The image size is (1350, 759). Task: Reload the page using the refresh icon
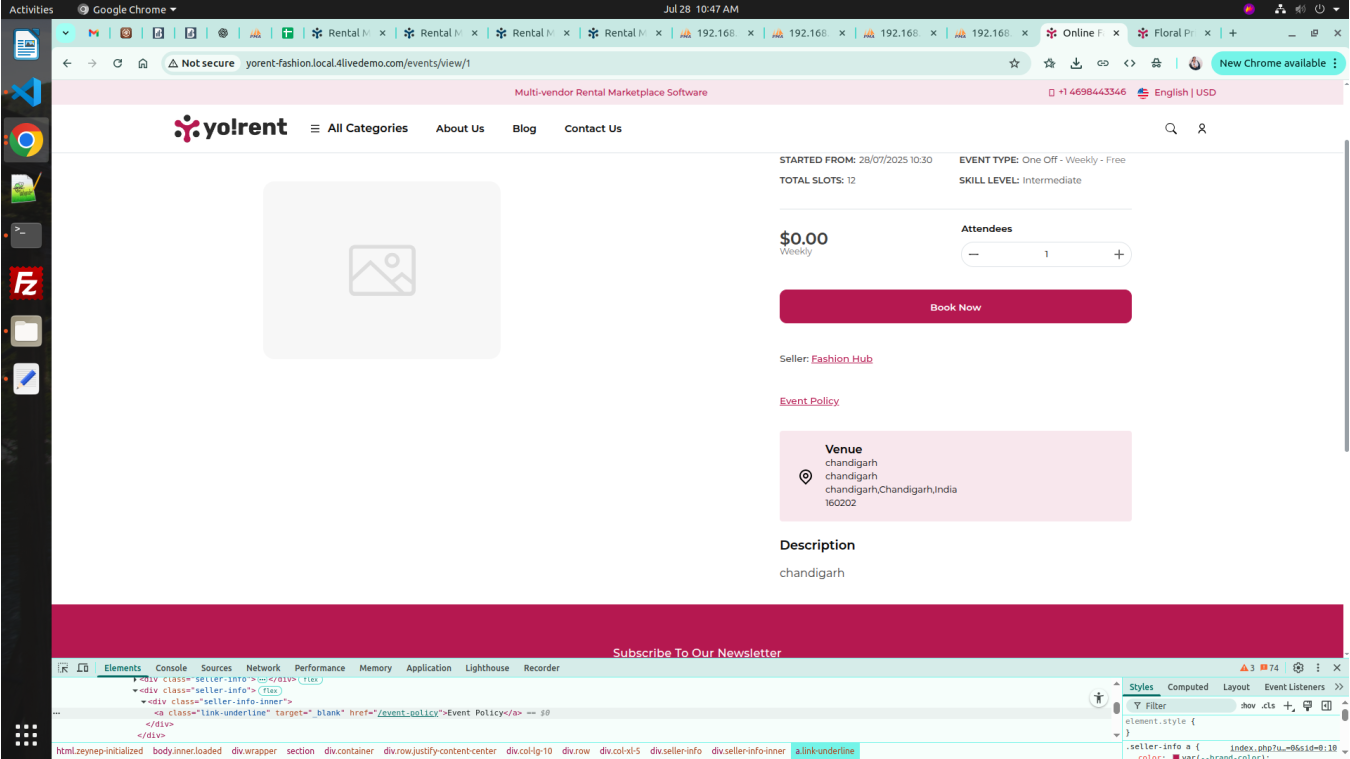[x=117, y=63]
